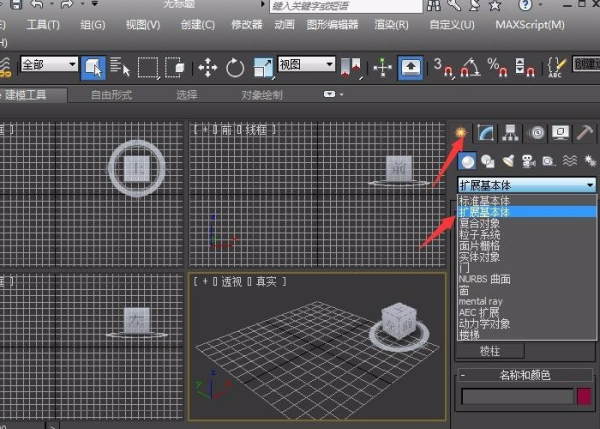Switch to the 自由形式 ribbon tab
The width and height of the screenshot is (600, 429).
point(111,95)
